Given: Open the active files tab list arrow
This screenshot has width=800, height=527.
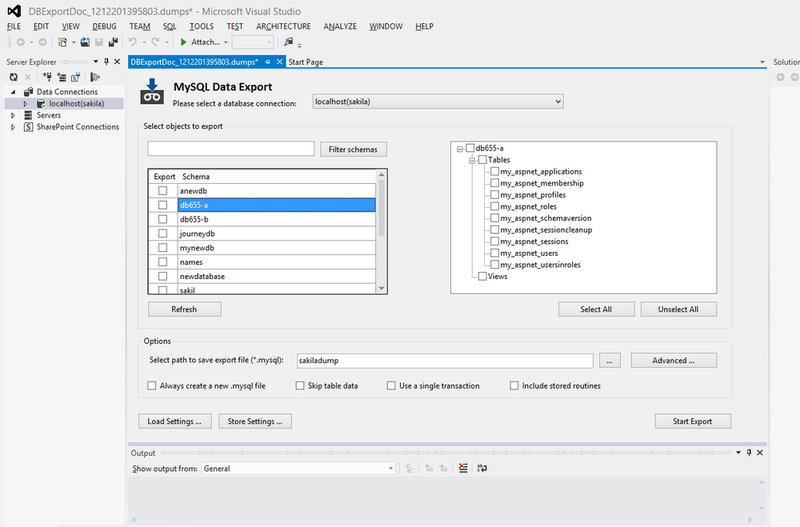Looking at the screenshot, I should (x=762, y=62).
